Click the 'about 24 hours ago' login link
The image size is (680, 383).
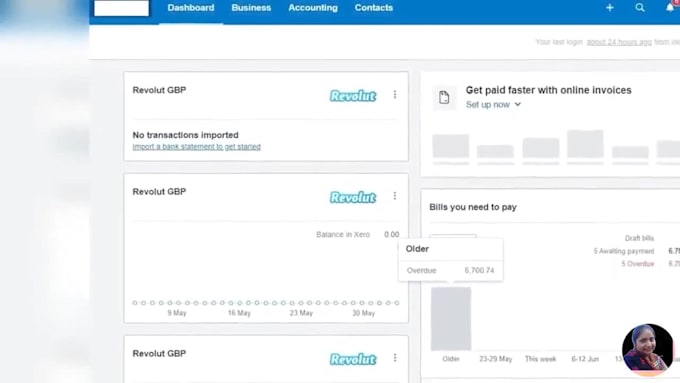(619, 42)
